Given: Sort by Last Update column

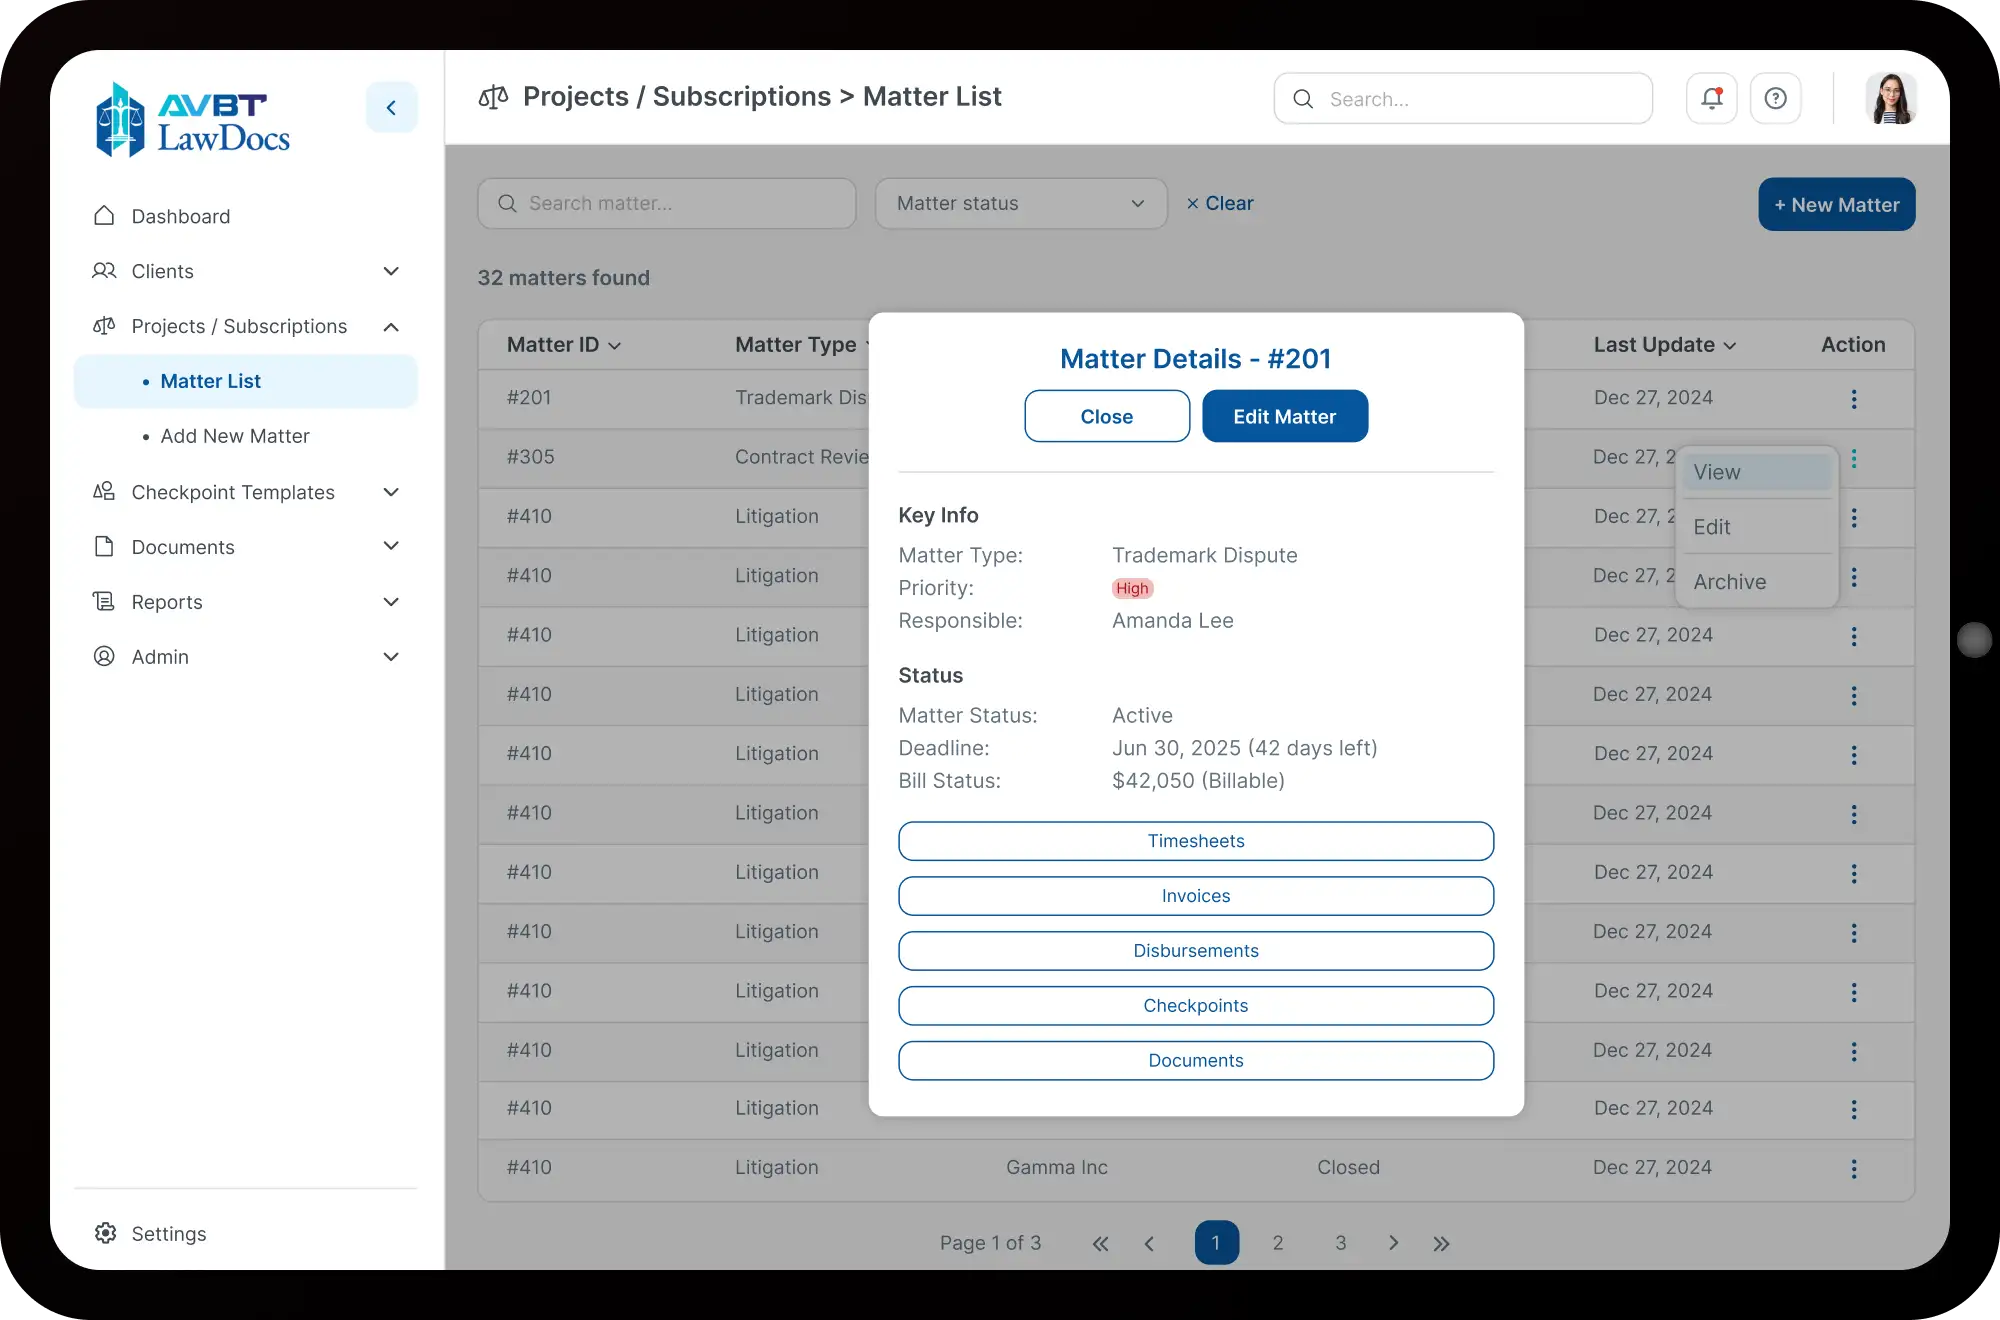Looking at the screenshot, I should point(1664,345).
